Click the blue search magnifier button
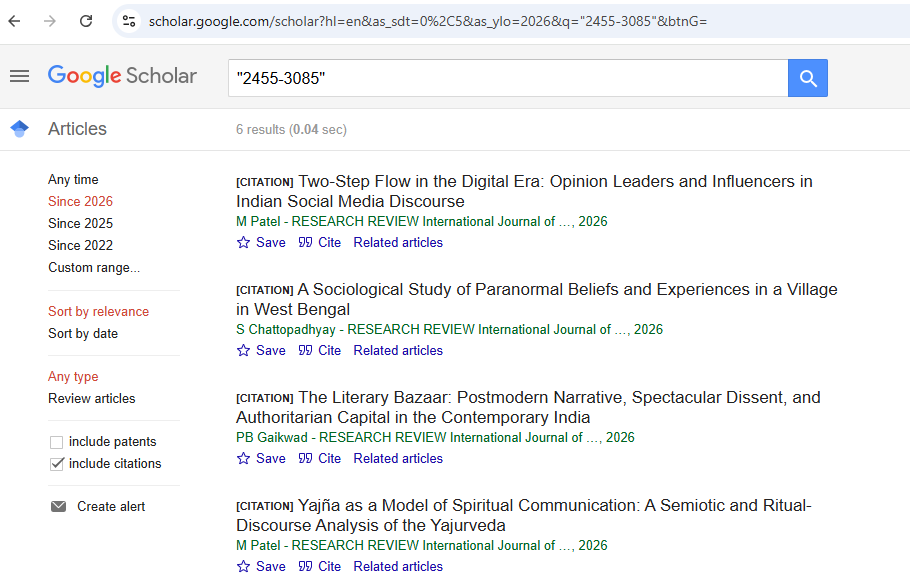This screenshot has width=910, height=580. pyautogui.click(x=807, y=78)
